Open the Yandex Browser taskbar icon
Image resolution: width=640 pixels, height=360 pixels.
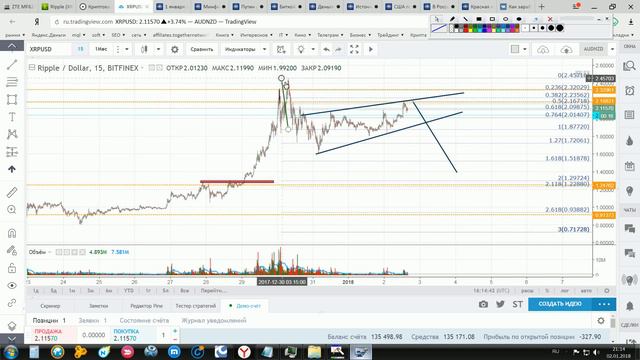(x=244, y=351)
